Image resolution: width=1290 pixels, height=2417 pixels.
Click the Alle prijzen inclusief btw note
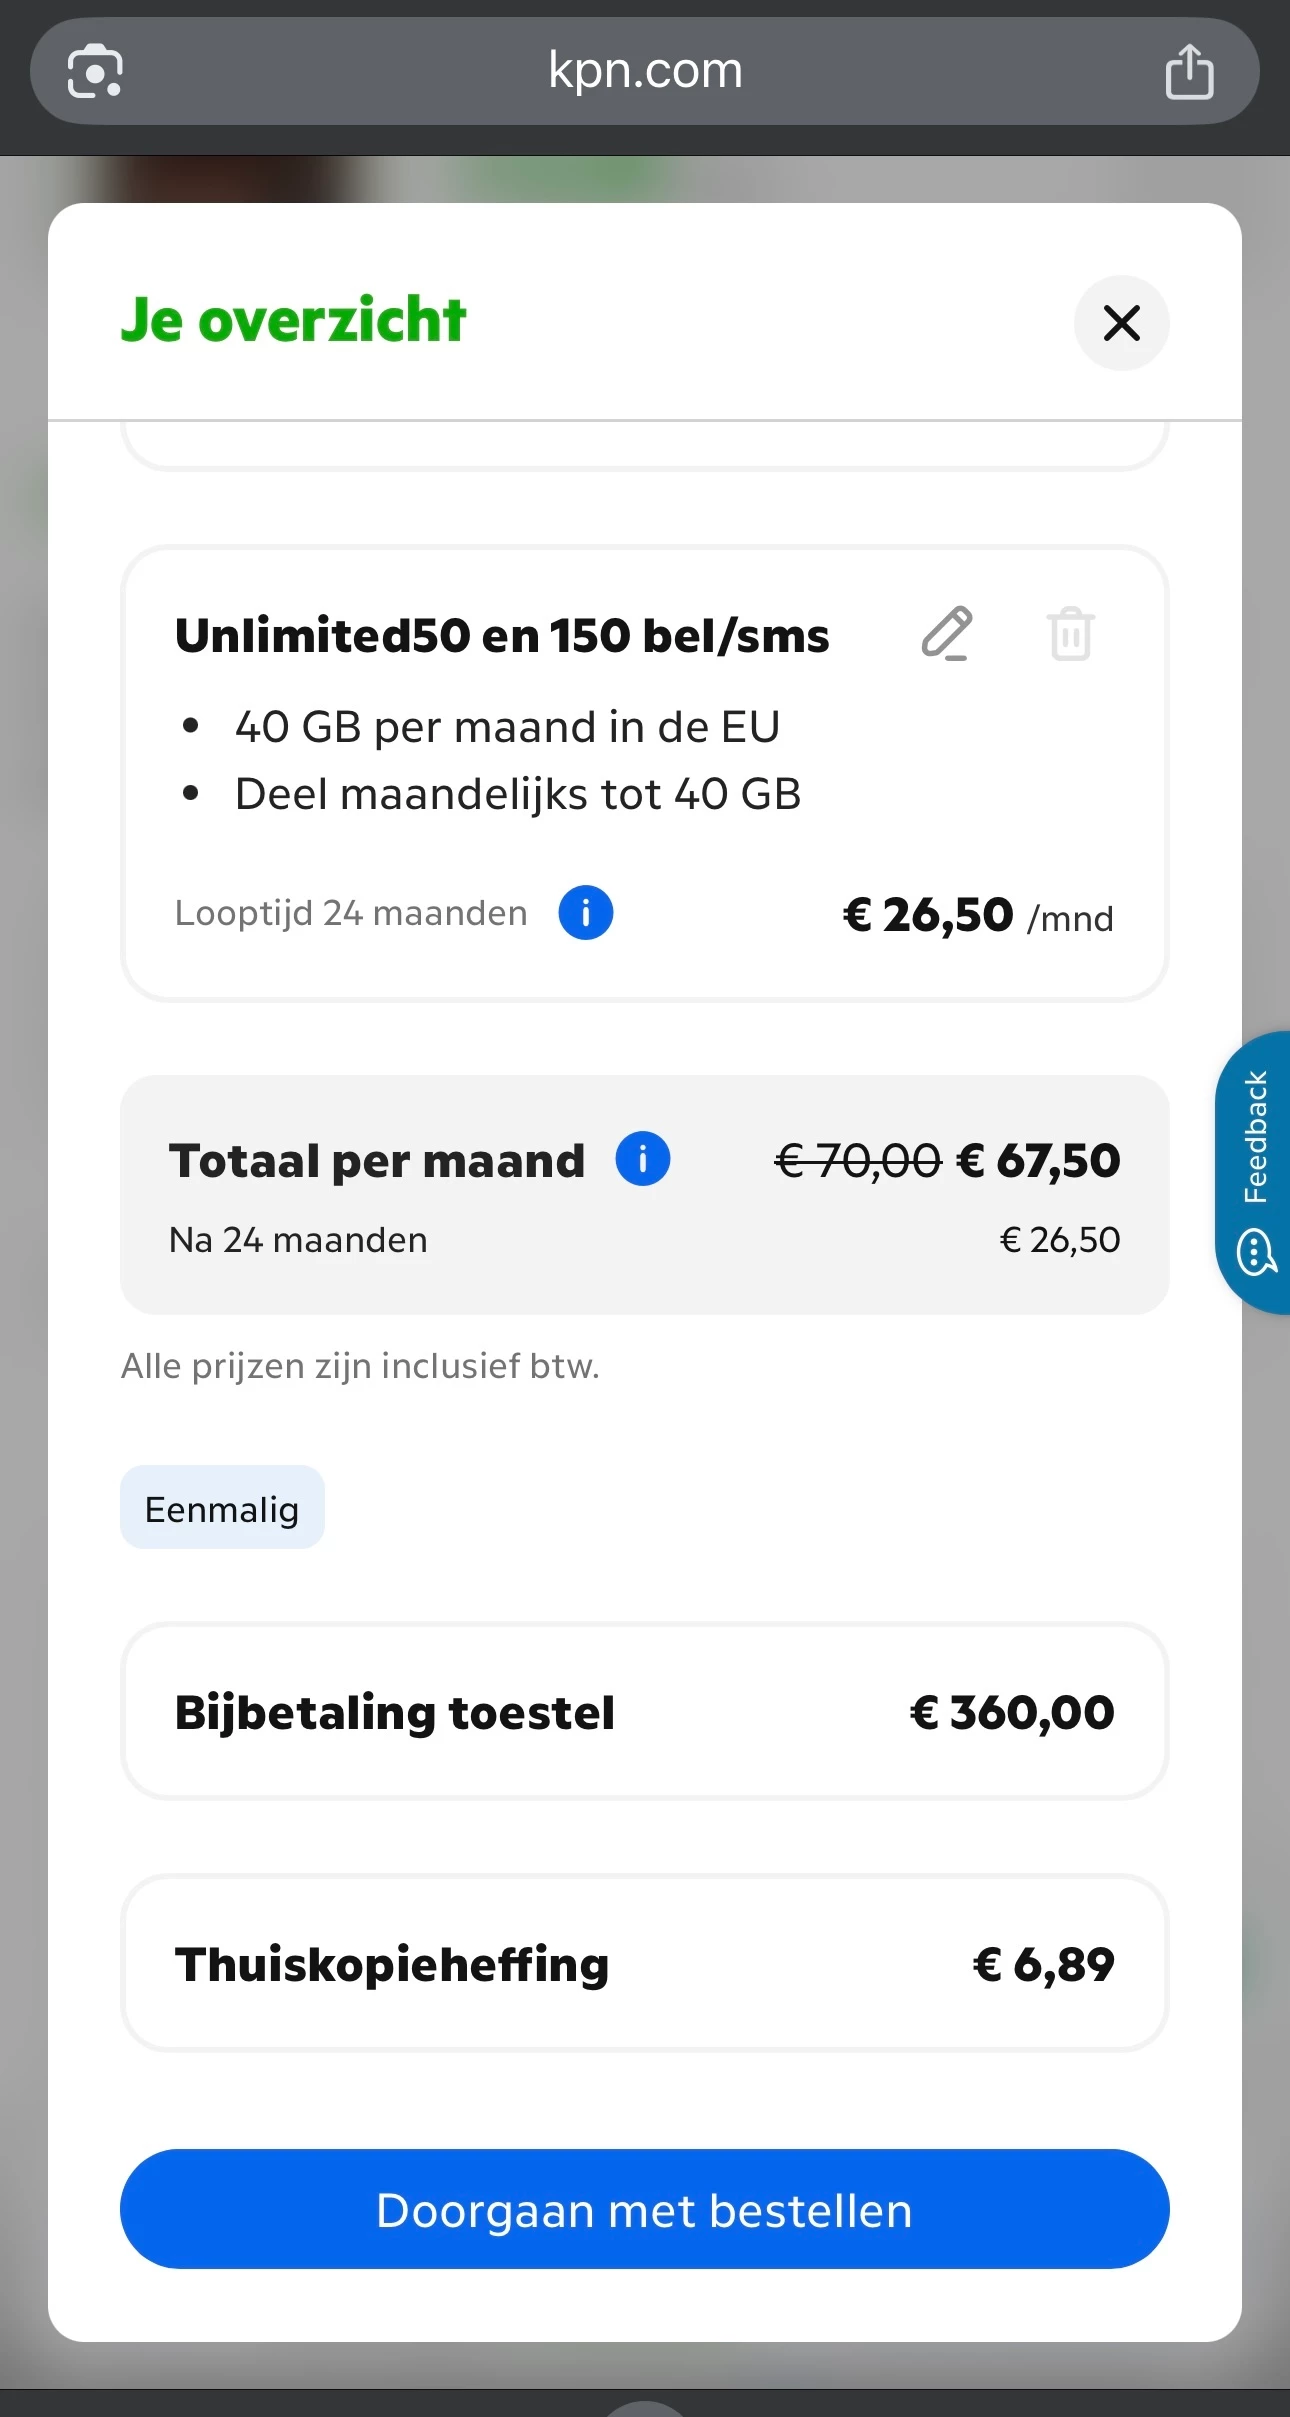click(x=360, y=1366)
